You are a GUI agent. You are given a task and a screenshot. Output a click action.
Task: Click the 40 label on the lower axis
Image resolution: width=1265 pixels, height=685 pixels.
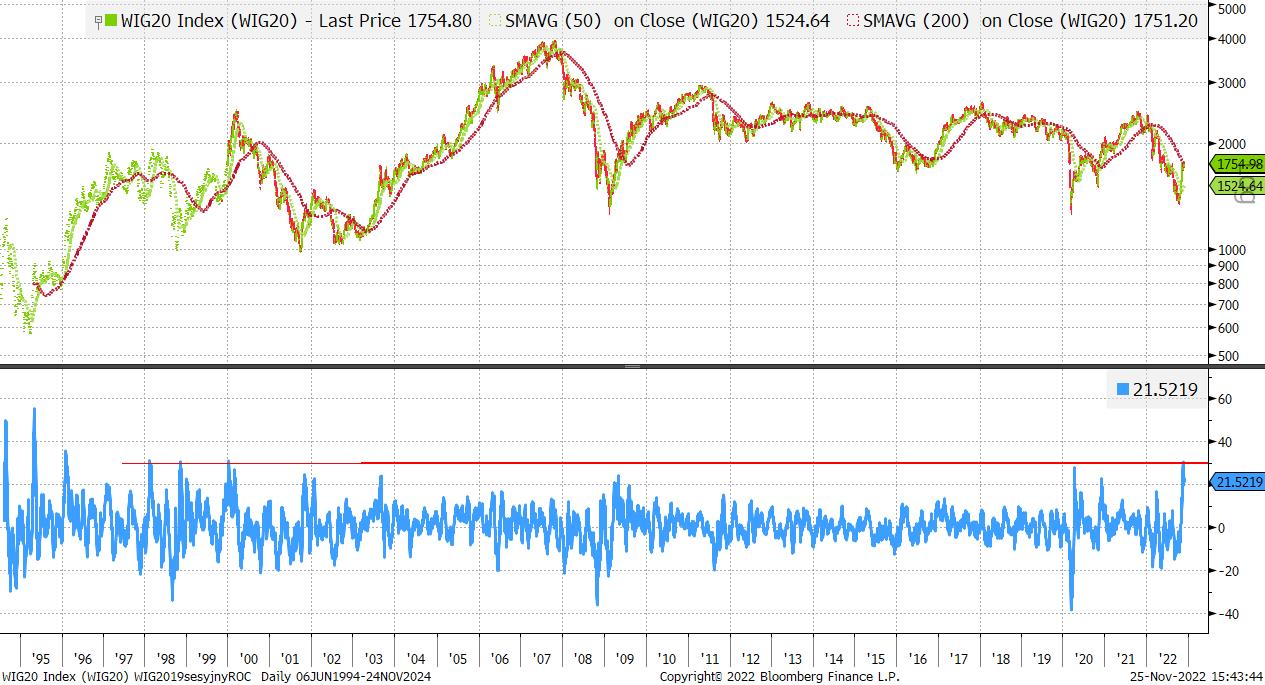pyautogui.click(x=1226, y=442)
